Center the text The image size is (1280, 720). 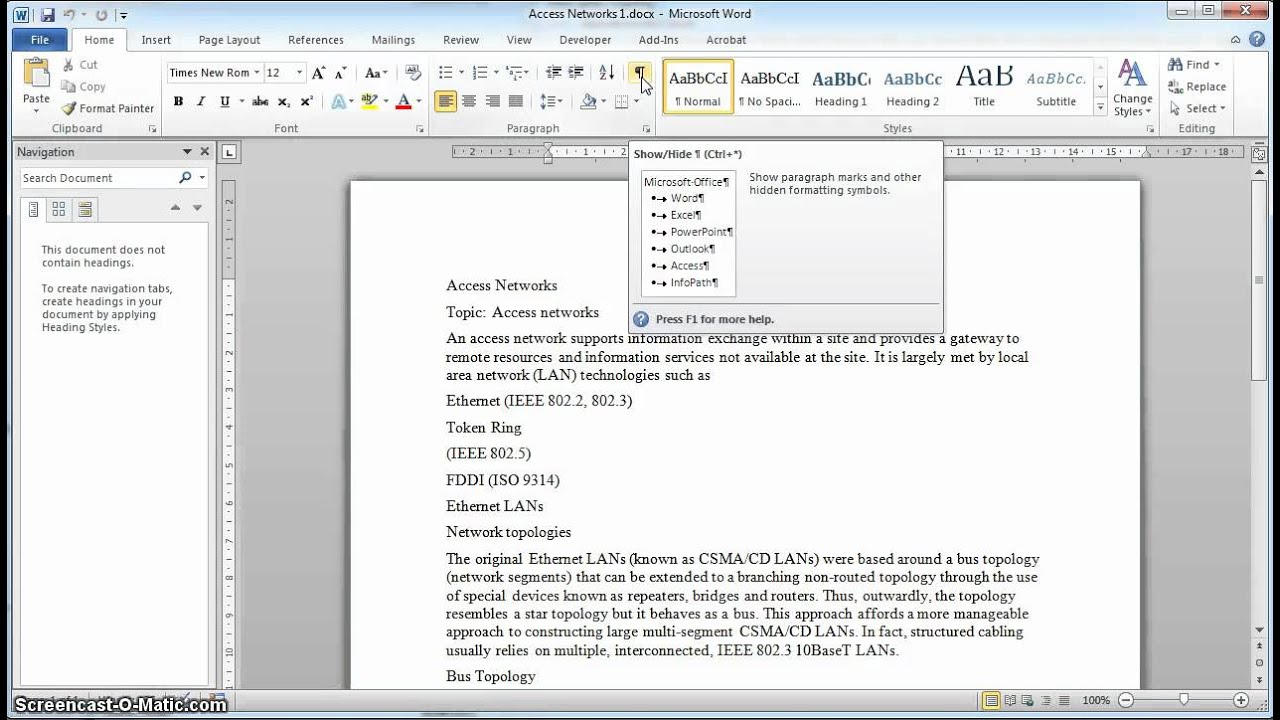click(469, 101)
